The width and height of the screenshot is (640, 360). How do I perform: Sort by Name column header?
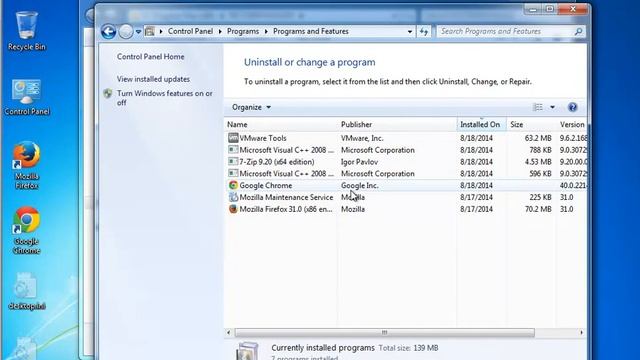280,124
